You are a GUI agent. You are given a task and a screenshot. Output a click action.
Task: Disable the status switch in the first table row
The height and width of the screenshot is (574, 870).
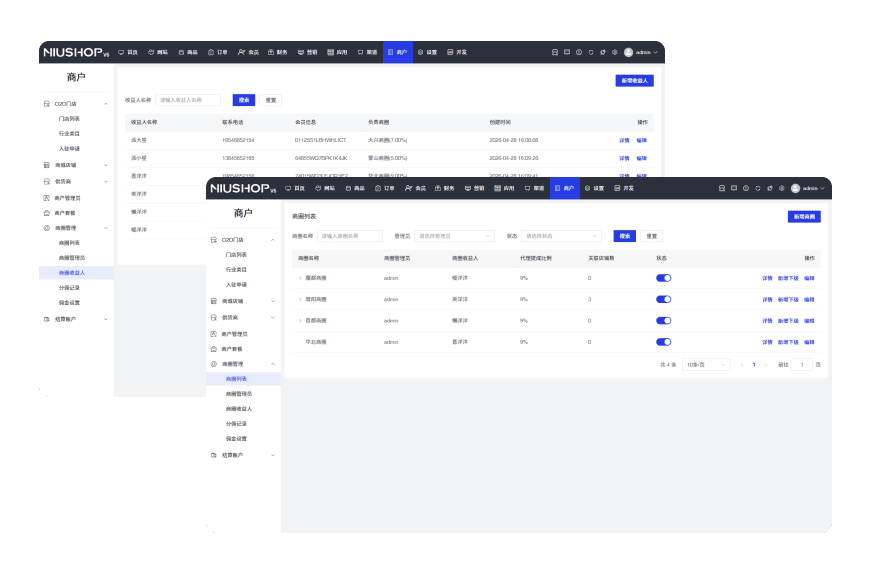[663, 278]
